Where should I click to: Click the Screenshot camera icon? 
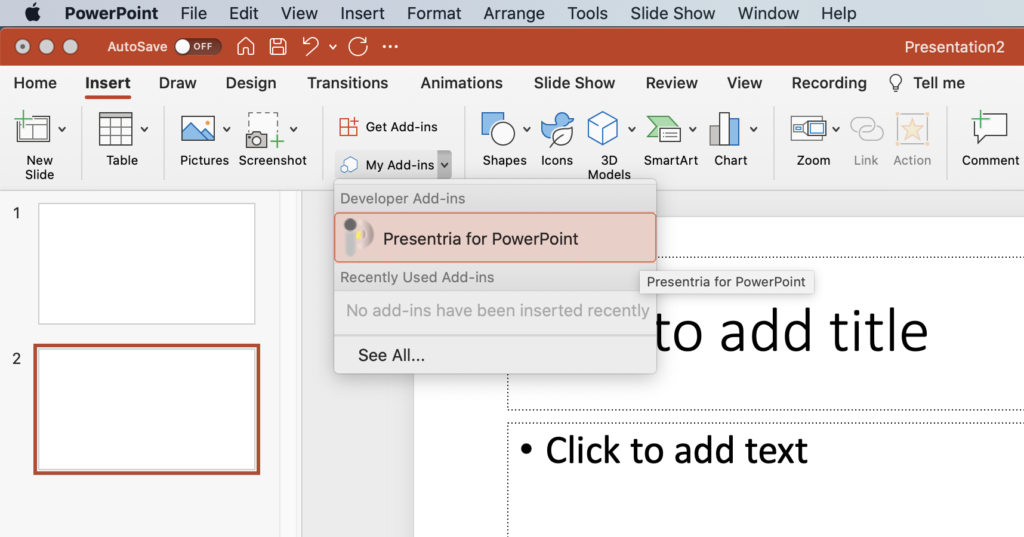point(264,130)
